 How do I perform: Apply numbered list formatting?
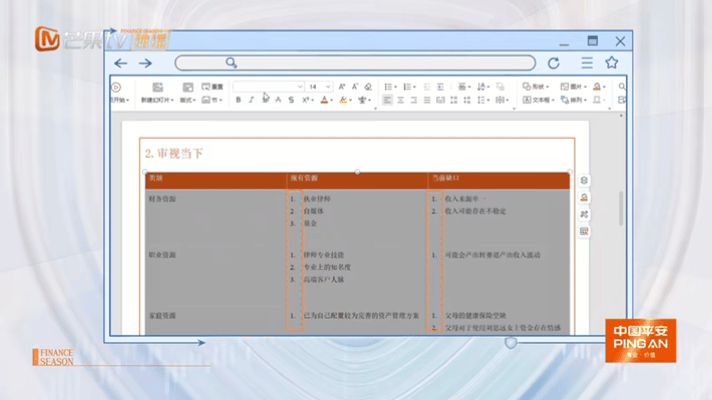(x=407, y=86)
